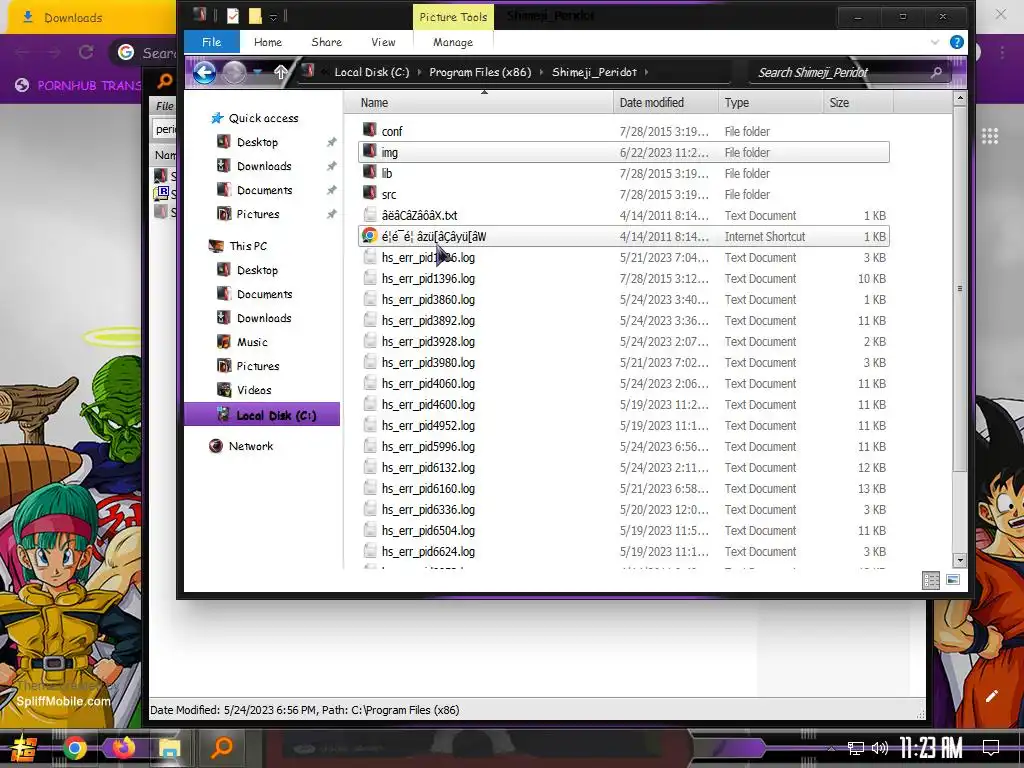The image size is (1024, 768).
Task: Go back with the blue back arrow
Action: click(204, 72)
